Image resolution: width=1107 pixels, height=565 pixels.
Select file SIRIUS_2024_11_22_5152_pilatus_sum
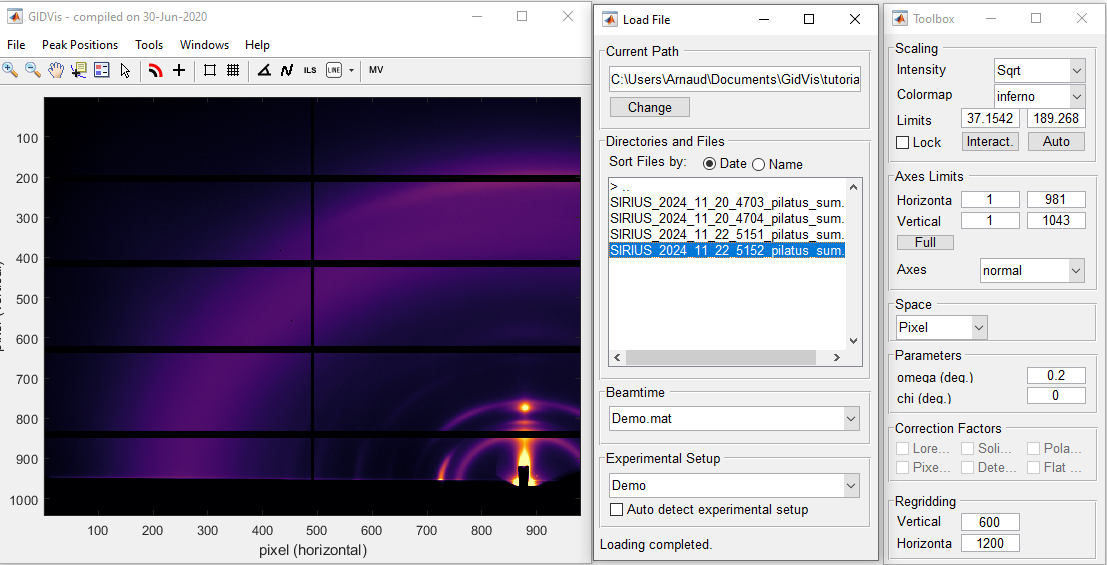coord(727,250)
